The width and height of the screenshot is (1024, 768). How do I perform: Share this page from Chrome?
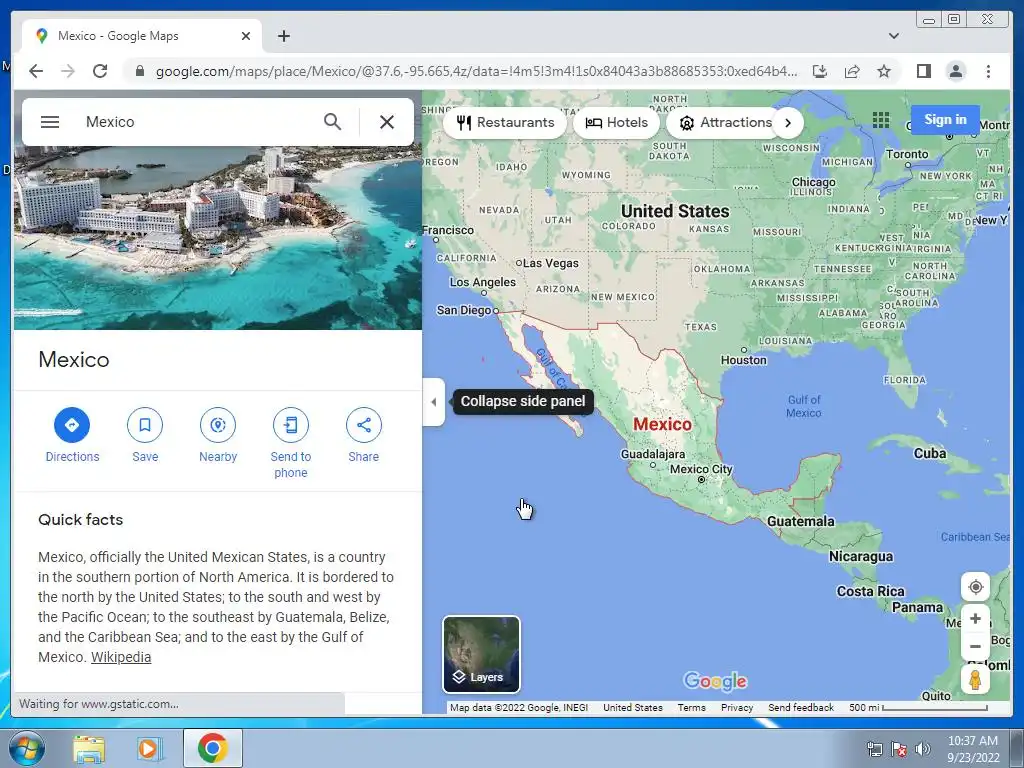852,71
